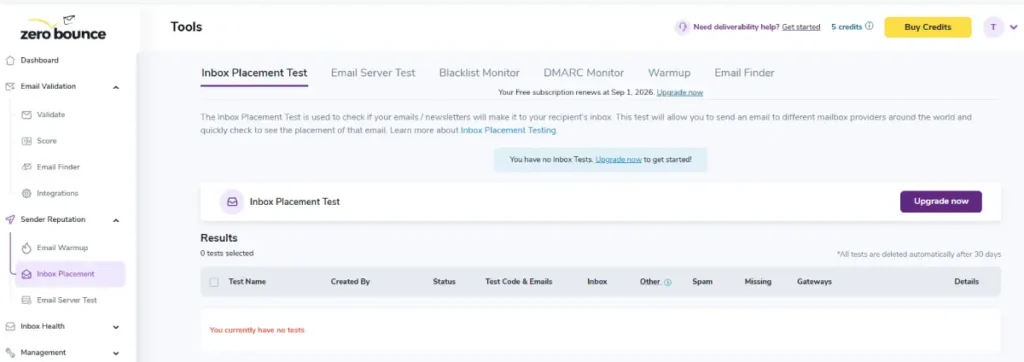Collapse the Email Validation section

pyautogui.click(x=116, y=87)
